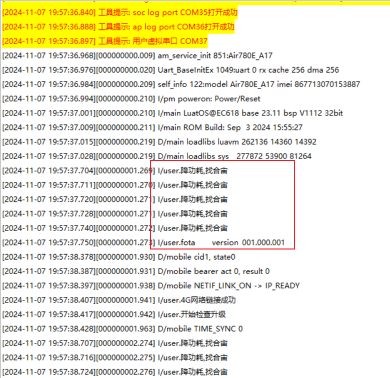Select the 'am_service_init 851:Air780E_A17' log entry

coord(137,55)
